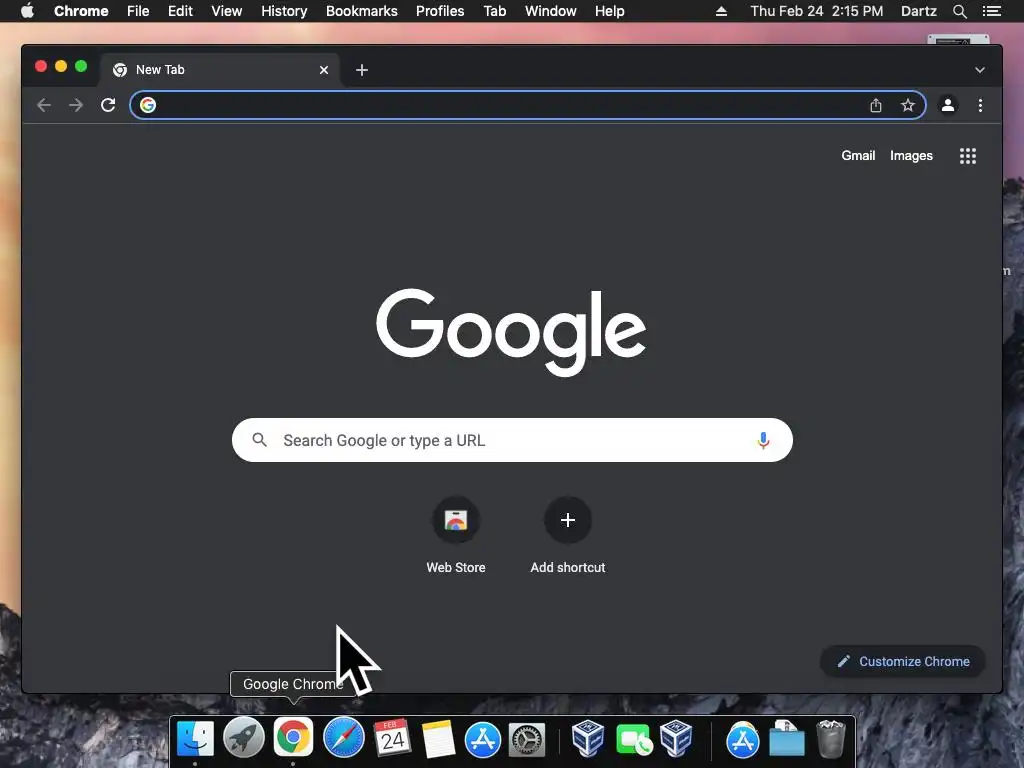Click the Google icon in the address bar
This screenshot has width=1024, height=768.
(148, 105)
